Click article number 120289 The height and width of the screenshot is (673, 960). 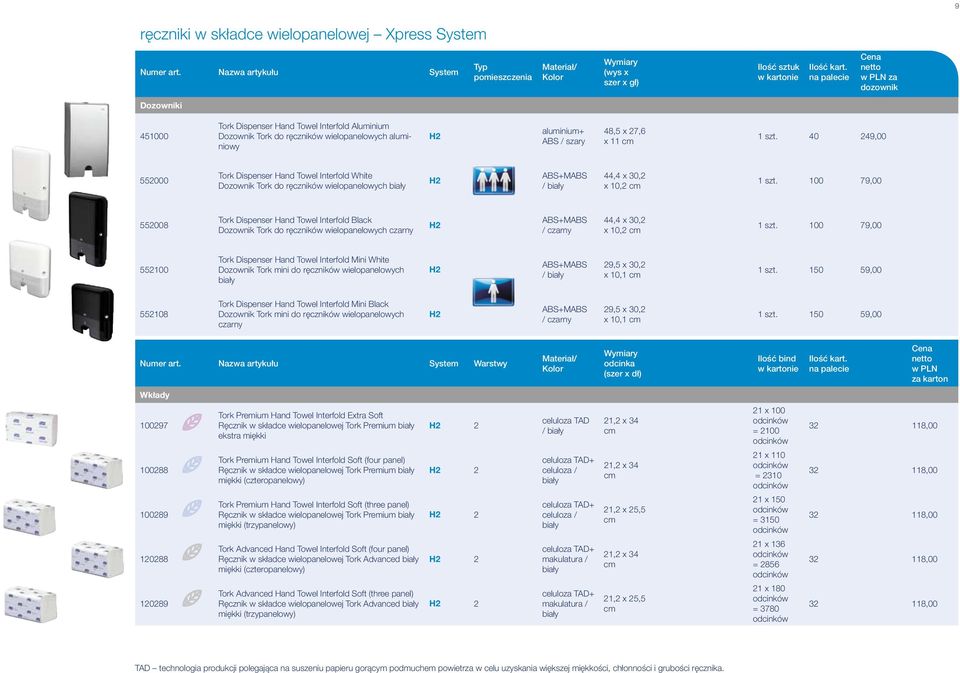tap(154, 604)
